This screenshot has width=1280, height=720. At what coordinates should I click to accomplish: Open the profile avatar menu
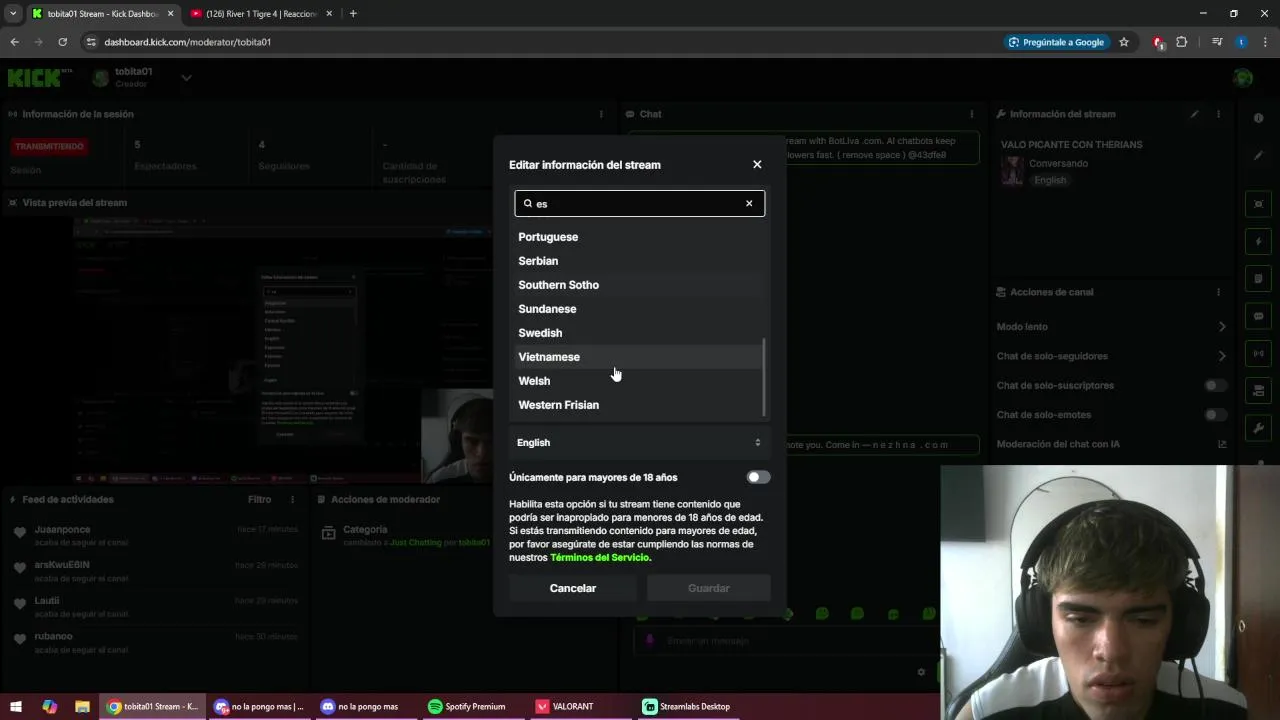(x=1243, y=78)
